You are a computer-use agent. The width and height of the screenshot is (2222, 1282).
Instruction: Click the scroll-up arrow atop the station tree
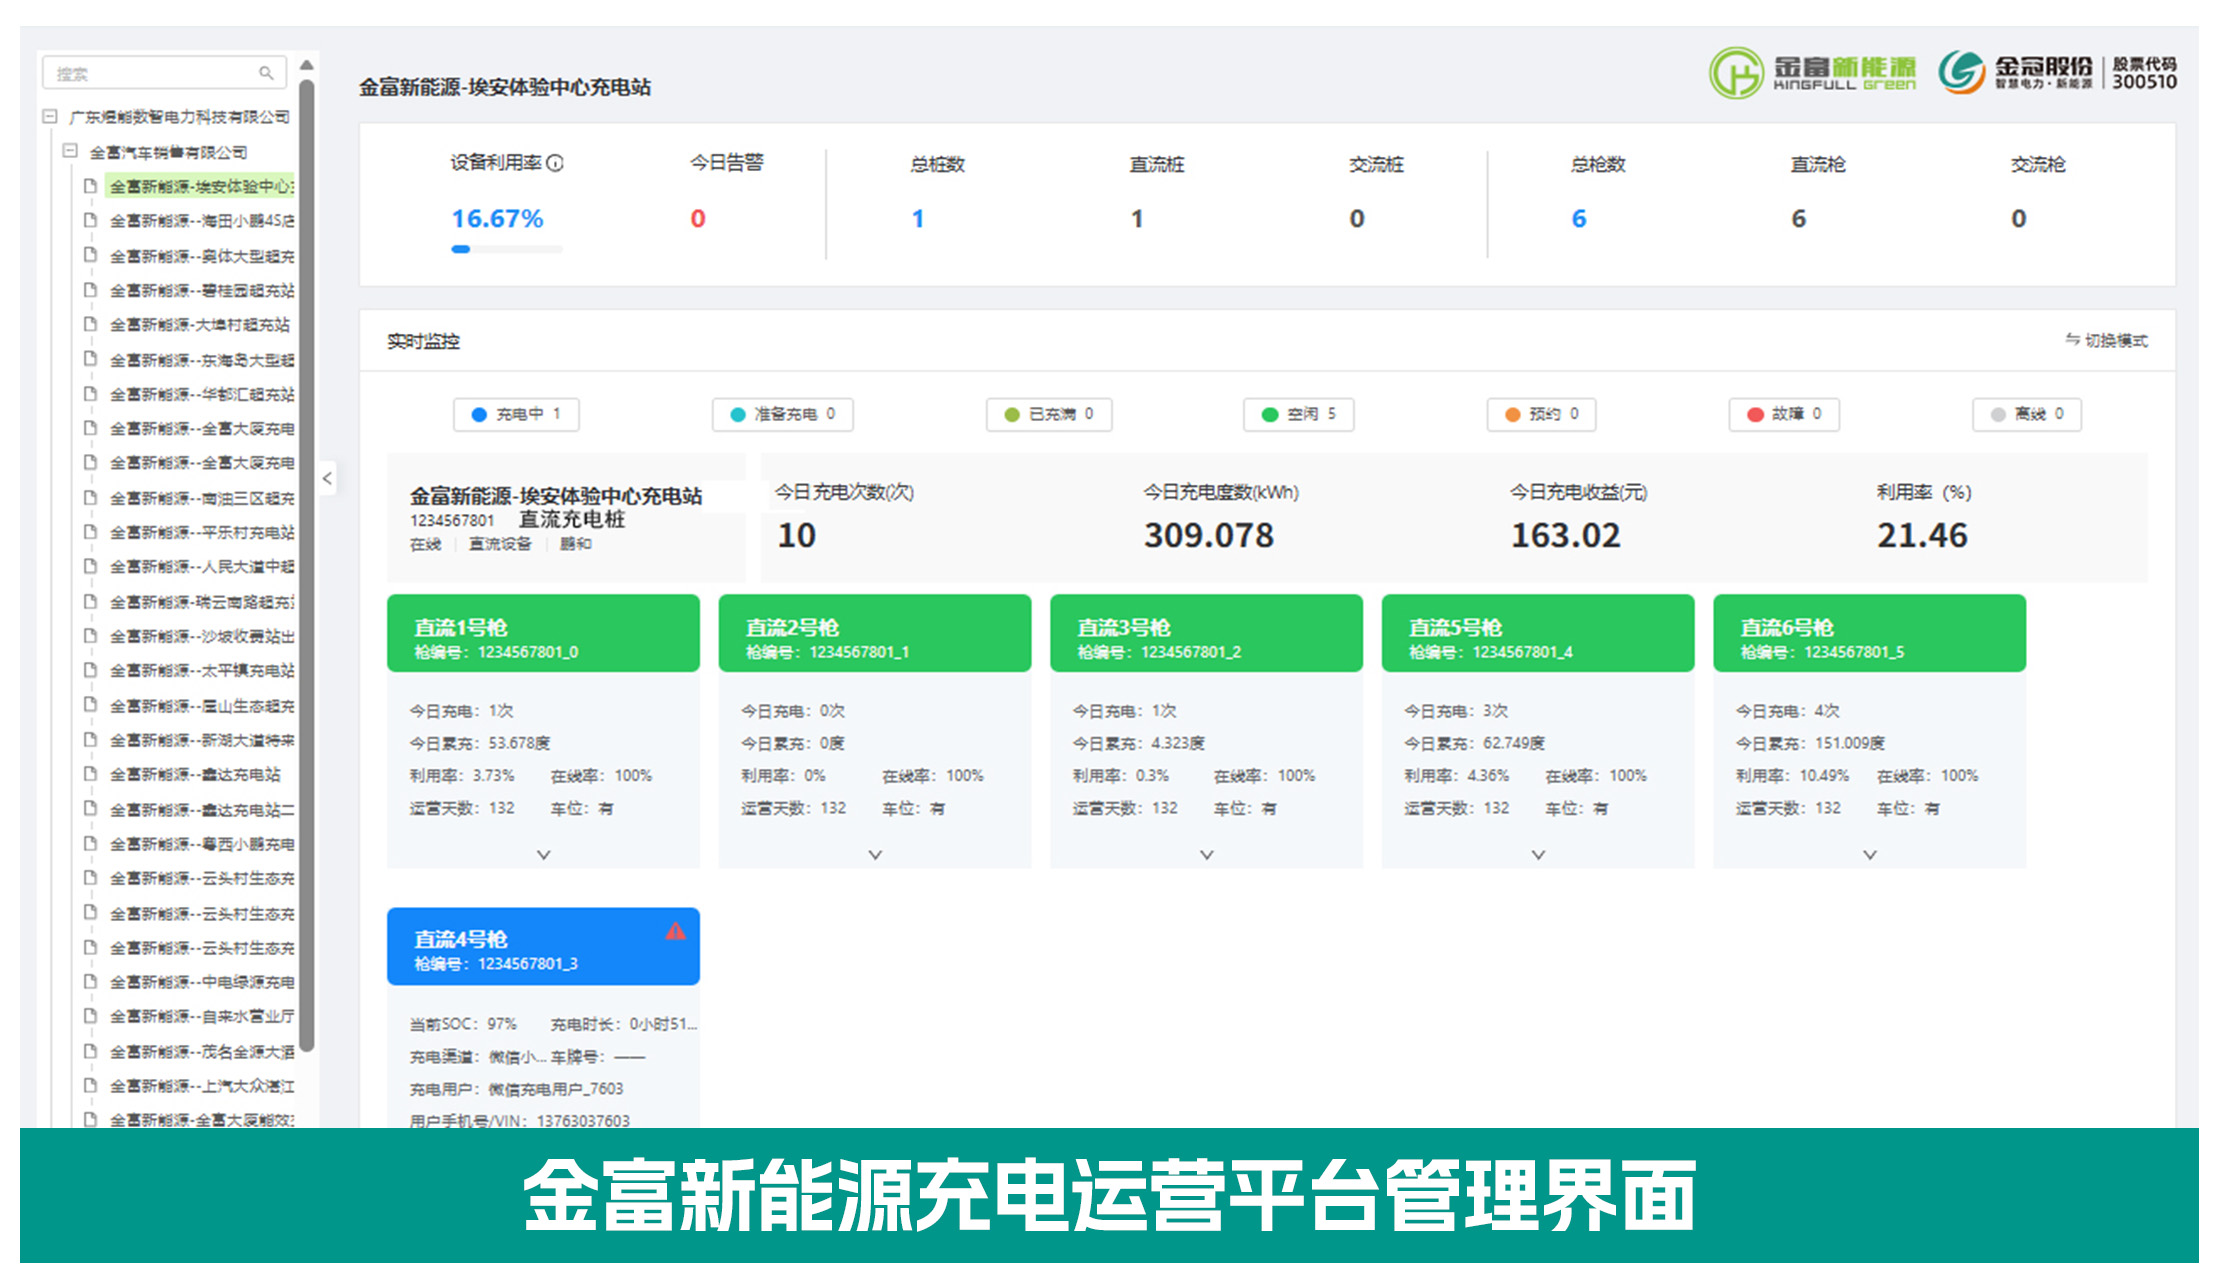point(307,65)
